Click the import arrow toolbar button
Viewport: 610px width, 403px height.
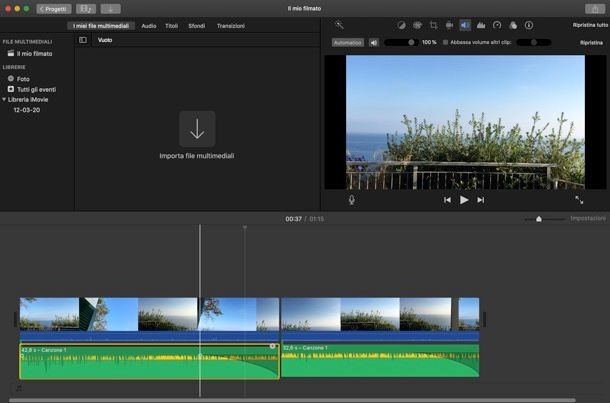pyautogui.click(x=110, y=9)
